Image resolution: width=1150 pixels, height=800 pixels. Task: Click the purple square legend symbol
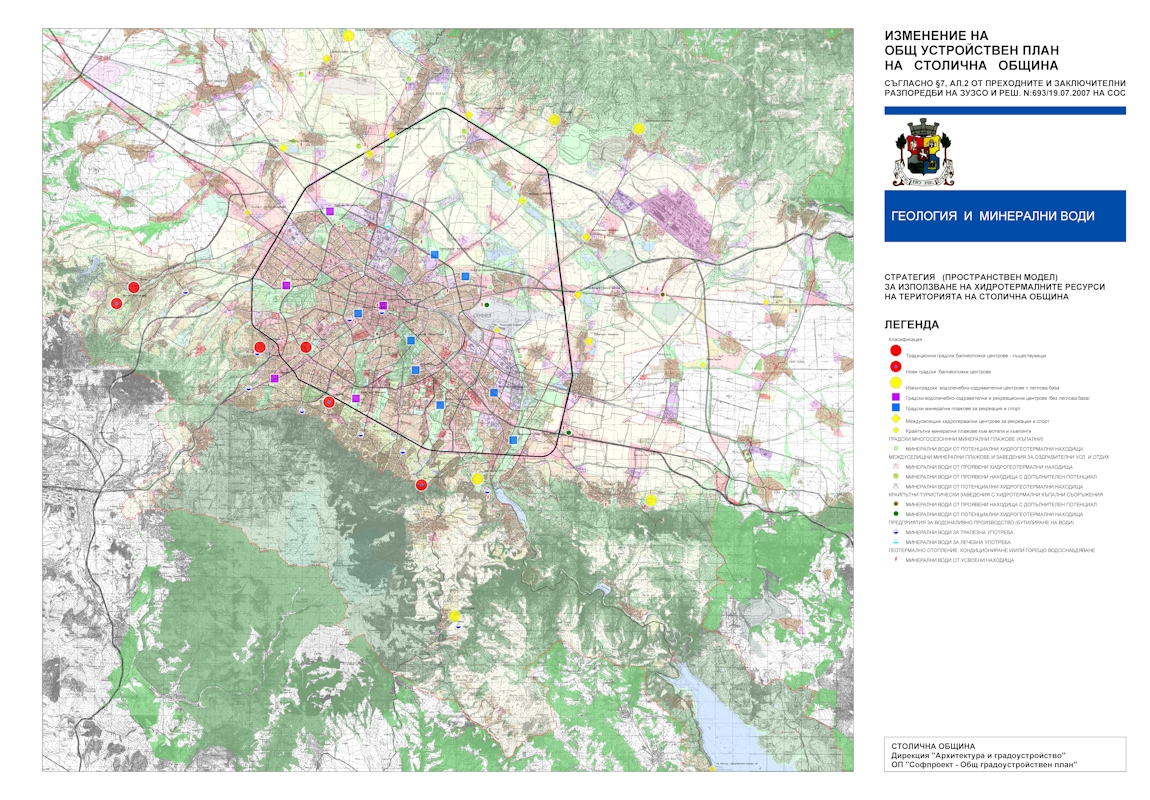click(896, 397)
